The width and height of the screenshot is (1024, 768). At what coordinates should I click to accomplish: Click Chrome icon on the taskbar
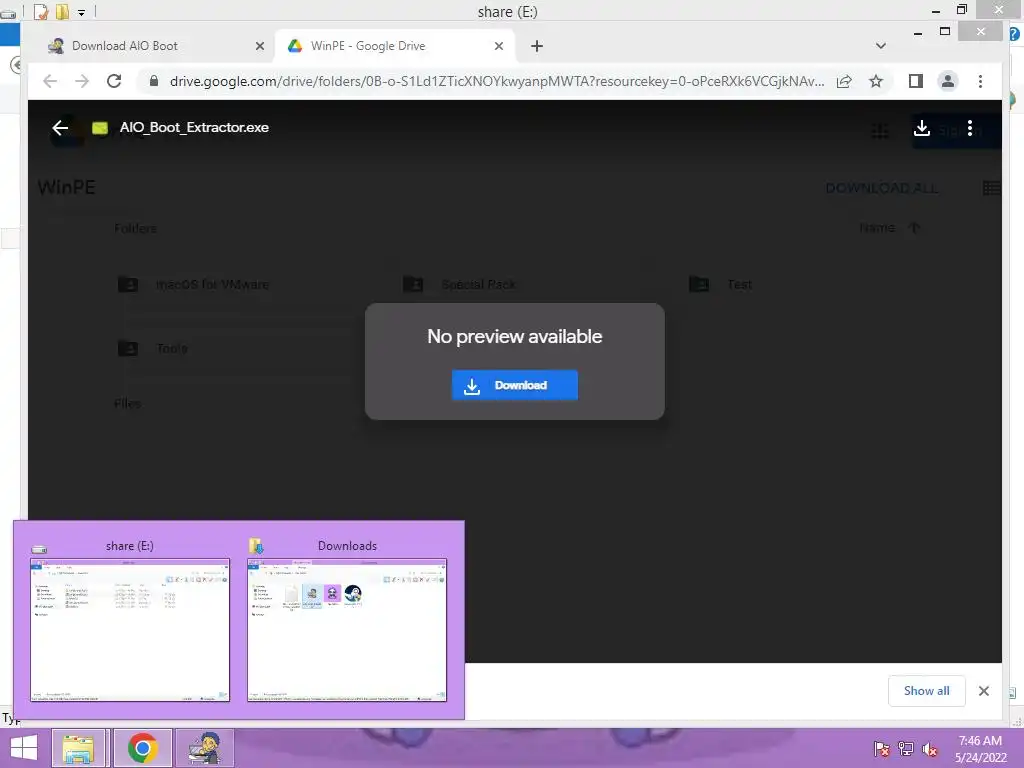142,748
